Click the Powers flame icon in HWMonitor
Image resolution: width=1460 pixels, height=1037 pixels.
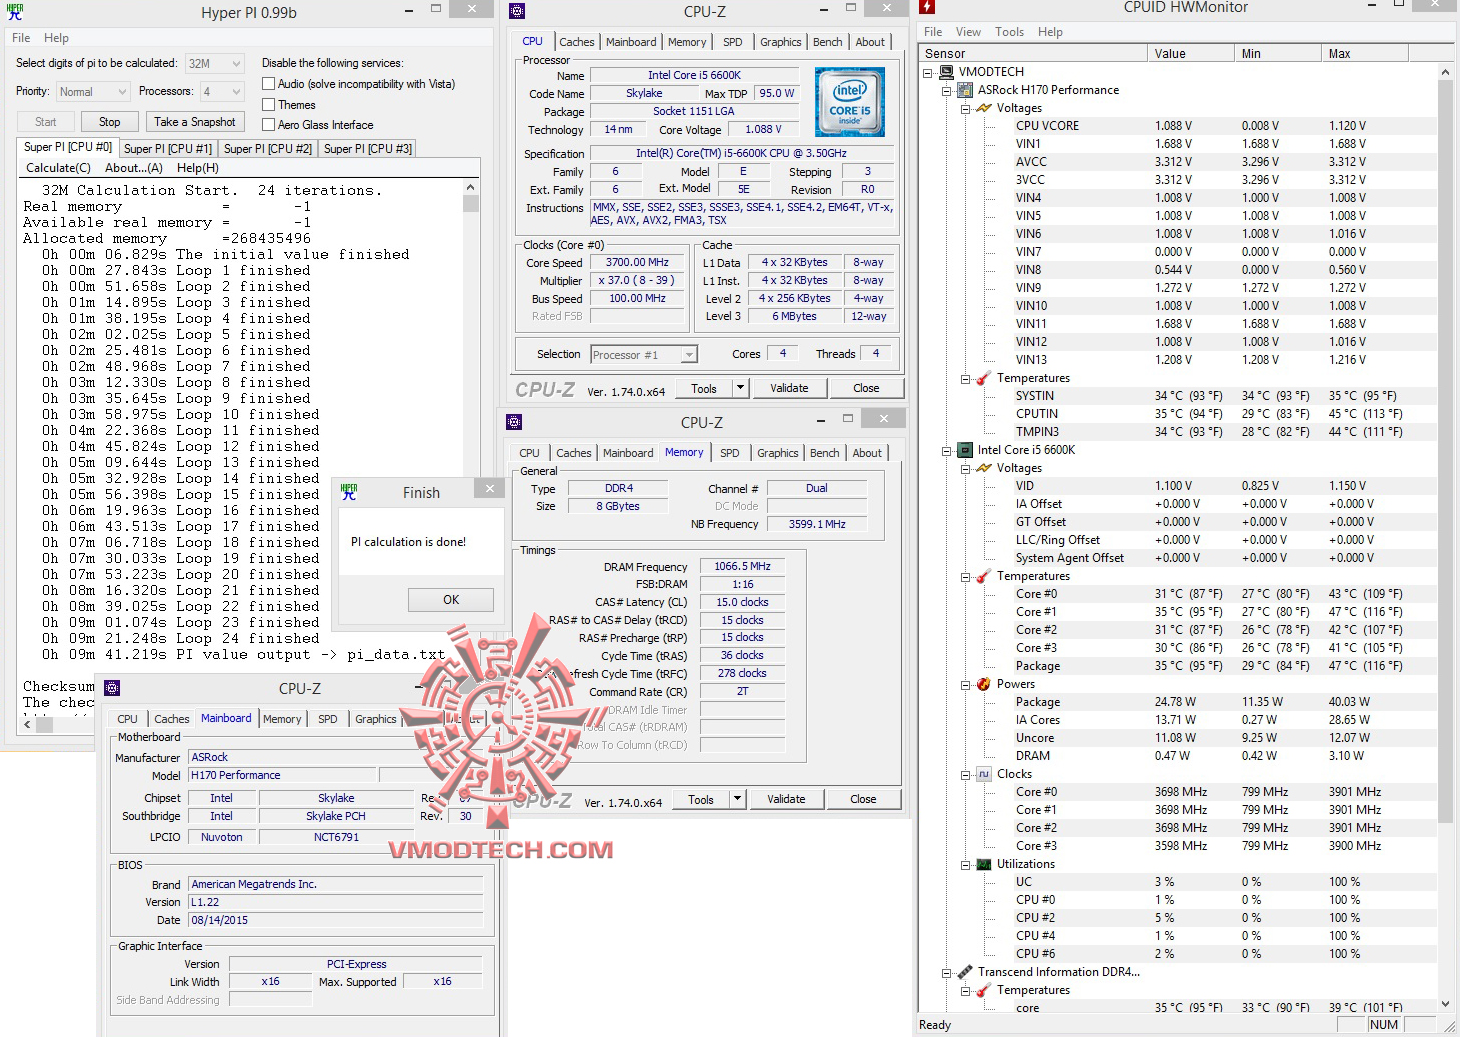click(984, 684)
